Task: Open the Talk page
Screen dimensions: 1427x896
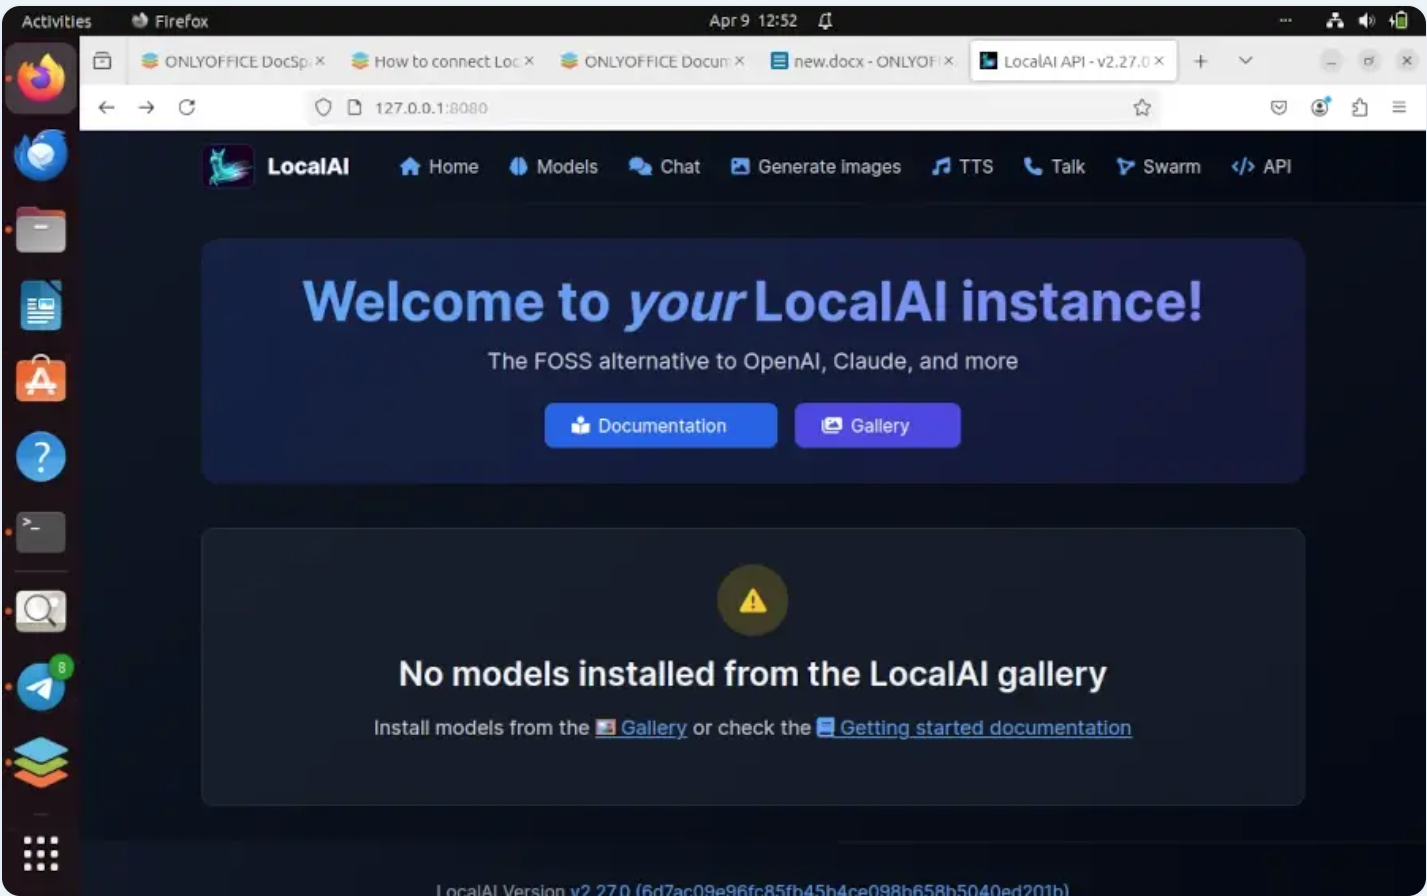Action: pyautogui.click(x=1054, y=167)
